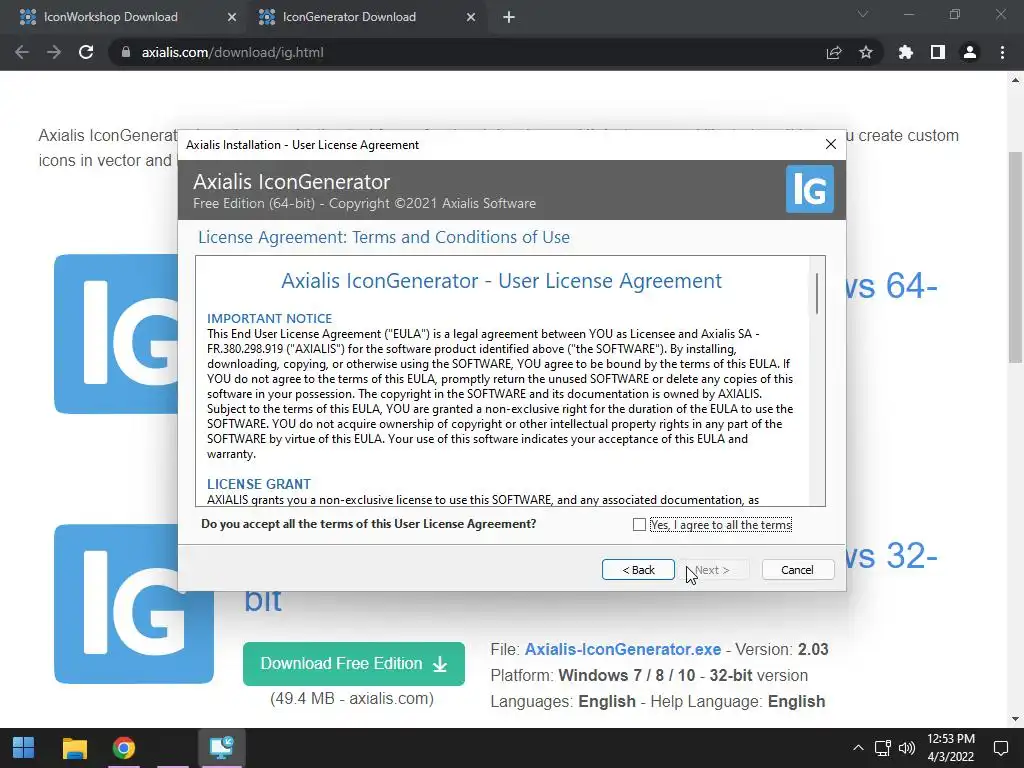Open a new browser tab
This screenshot has width=1024, height=768.
tap(509, 18)
